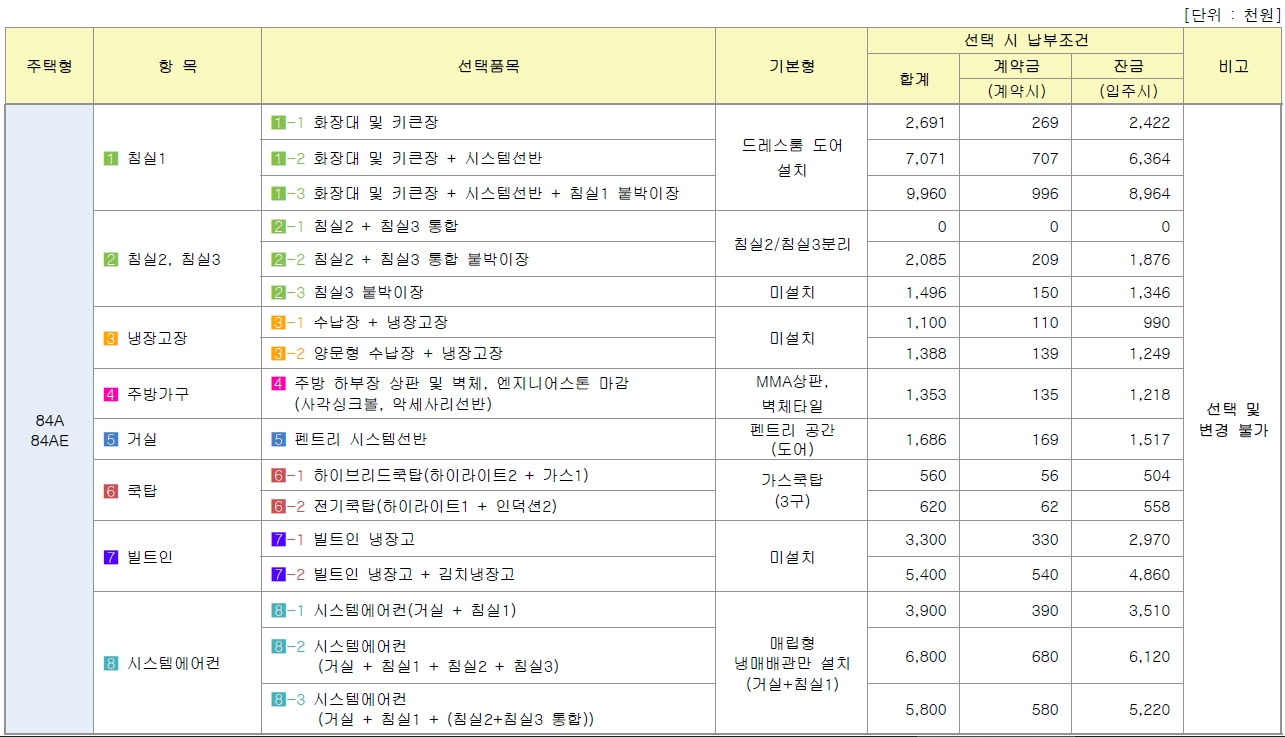1285x737 pixels.
Task: Click the 1-2 badge before 화장대 및 키큰장 + 시스템선반
Action: coord(288,158)
